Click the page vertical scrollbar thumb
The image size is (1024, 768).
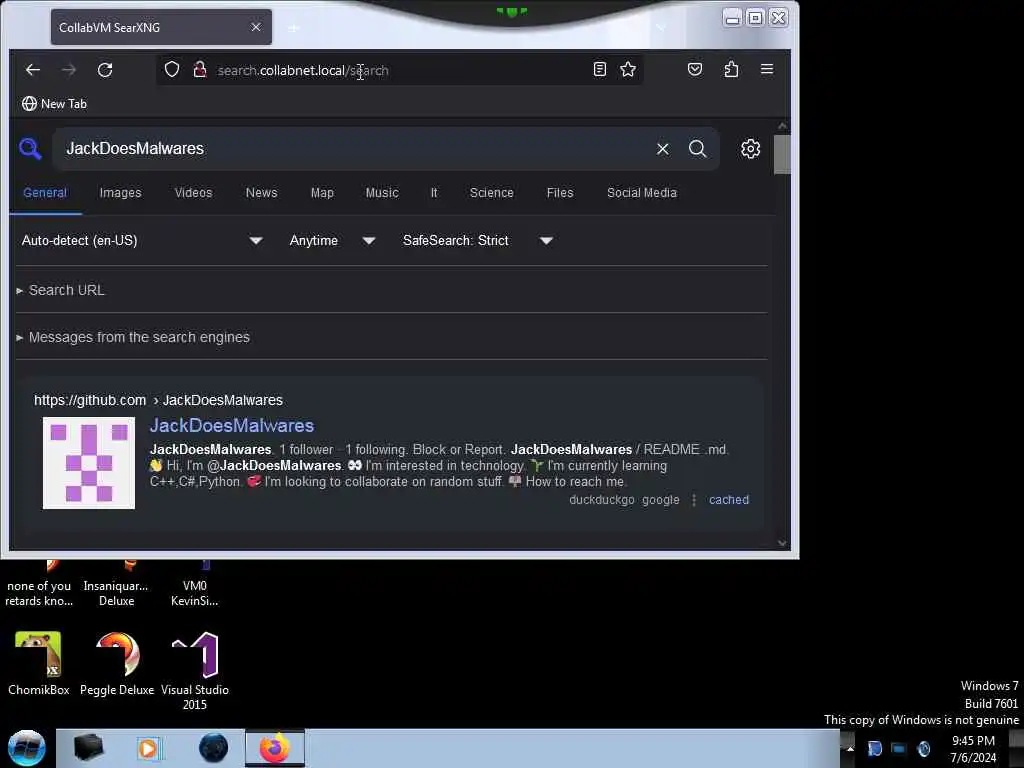(782, 155)
